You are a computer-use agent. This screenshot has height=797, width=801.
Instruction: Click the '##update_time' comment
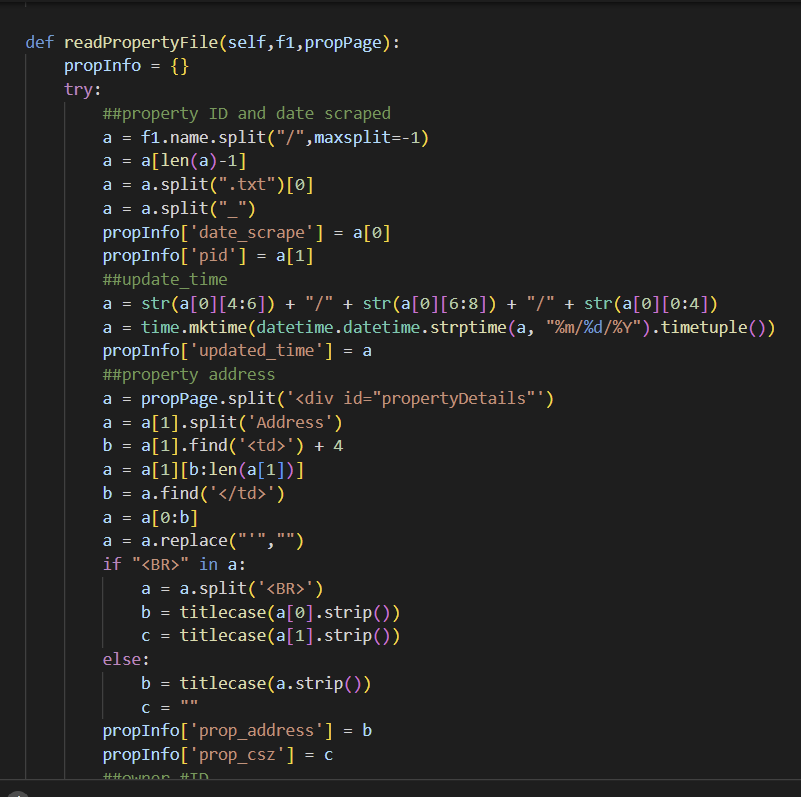coord(165,279)
